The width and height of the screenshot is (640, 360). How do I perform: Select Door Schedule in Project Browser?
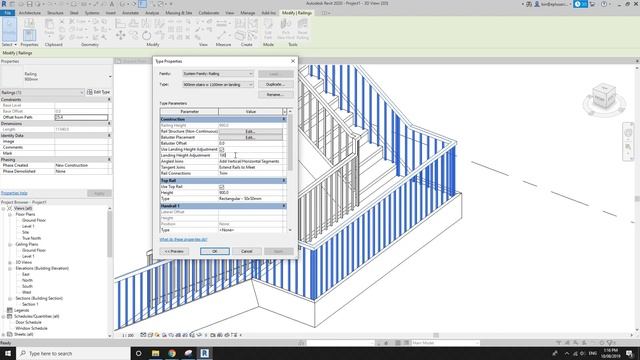tap(28, 322)
